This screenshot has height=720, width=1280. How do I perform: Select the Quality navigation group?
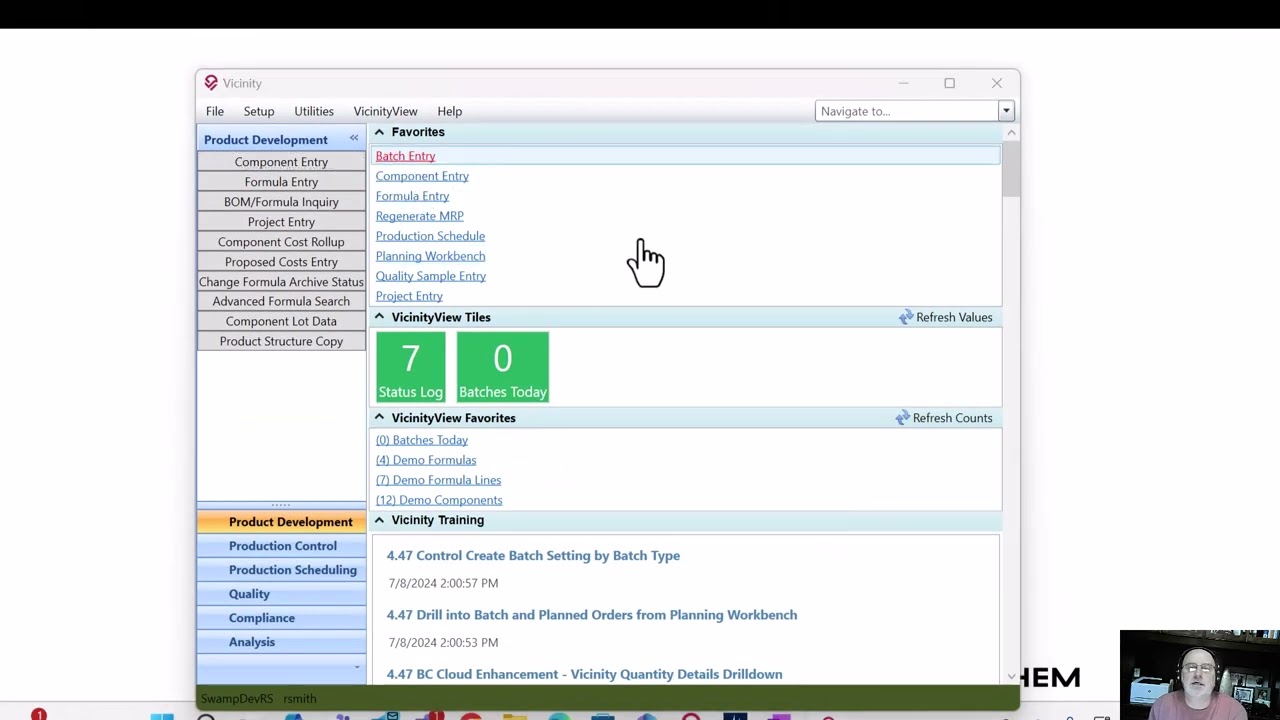pos(282,594)
